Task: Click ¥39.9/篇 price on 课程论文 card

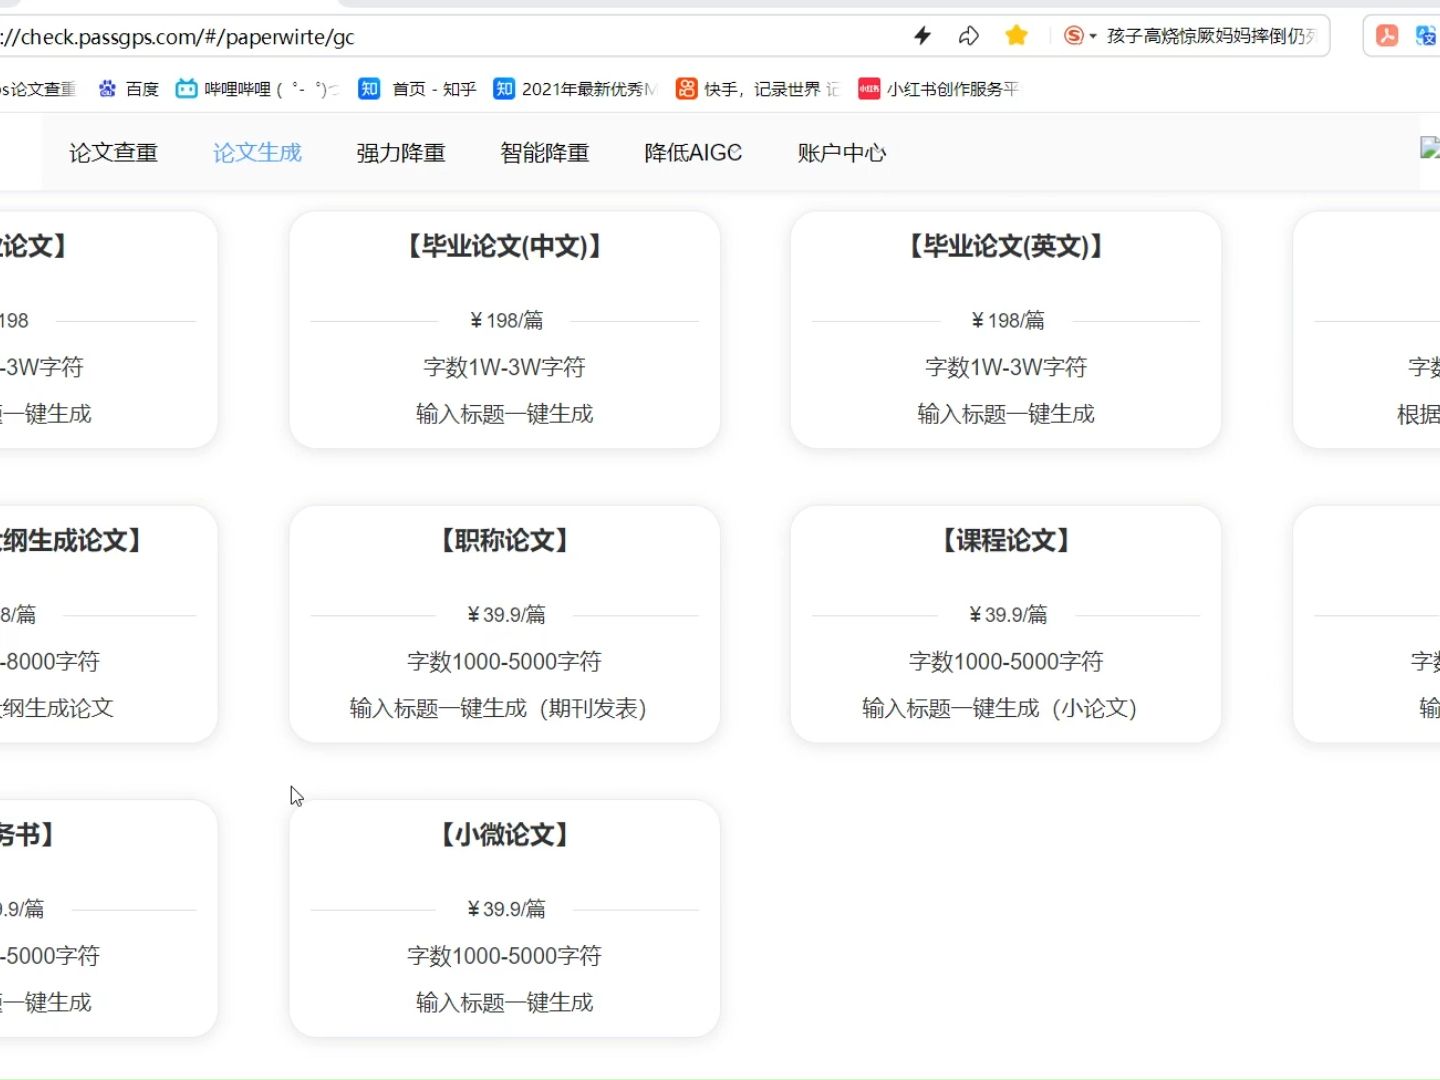Action: tap(1007, 615)
